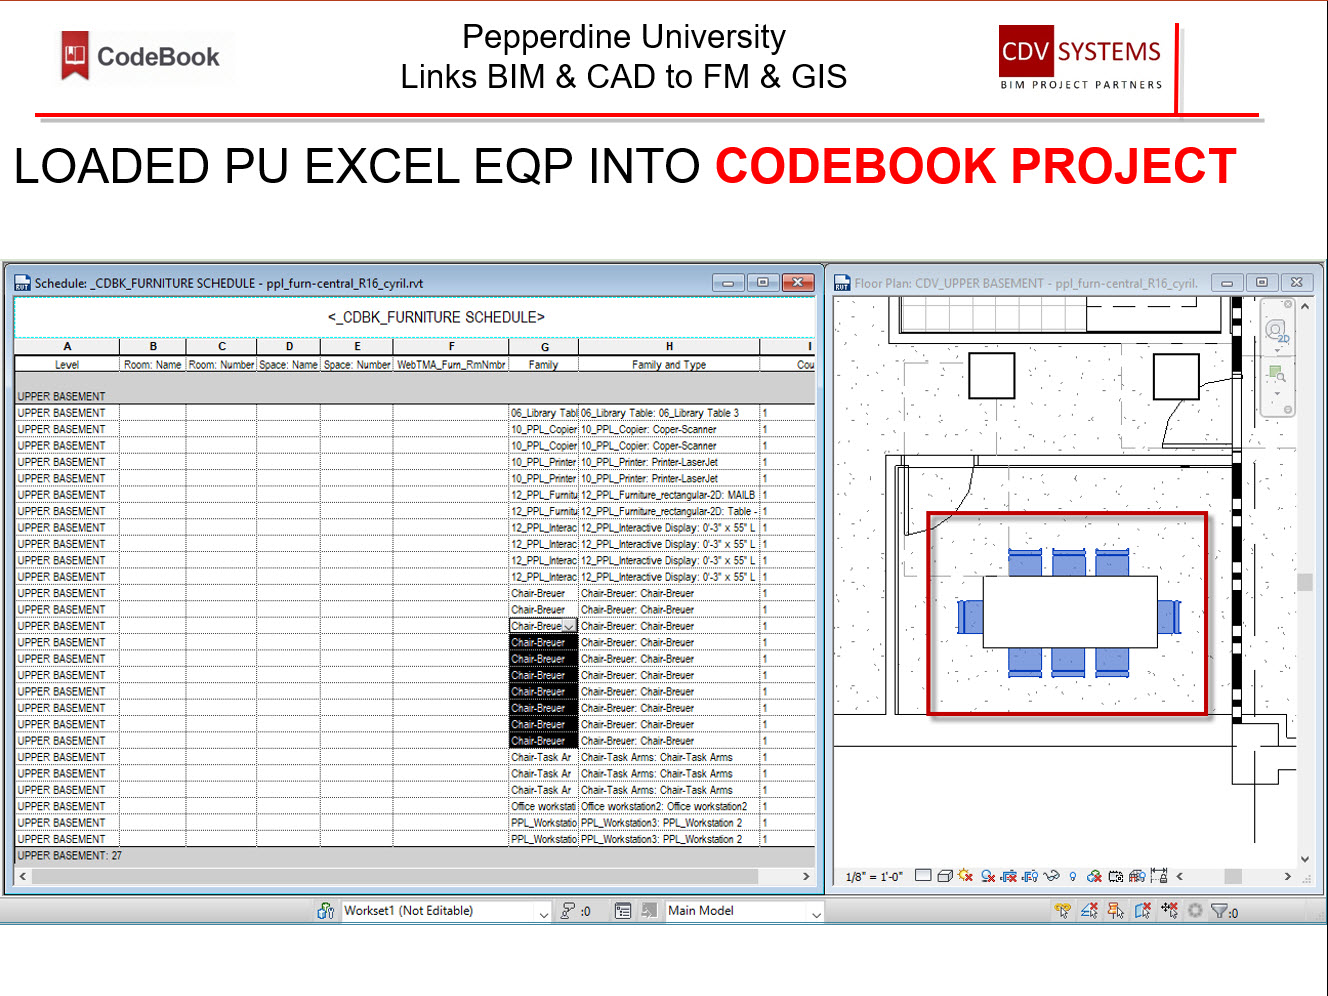Toggle Show Crop Region in view control bar
This screenshot has height=996, width=1328.
pos(1030,876)
